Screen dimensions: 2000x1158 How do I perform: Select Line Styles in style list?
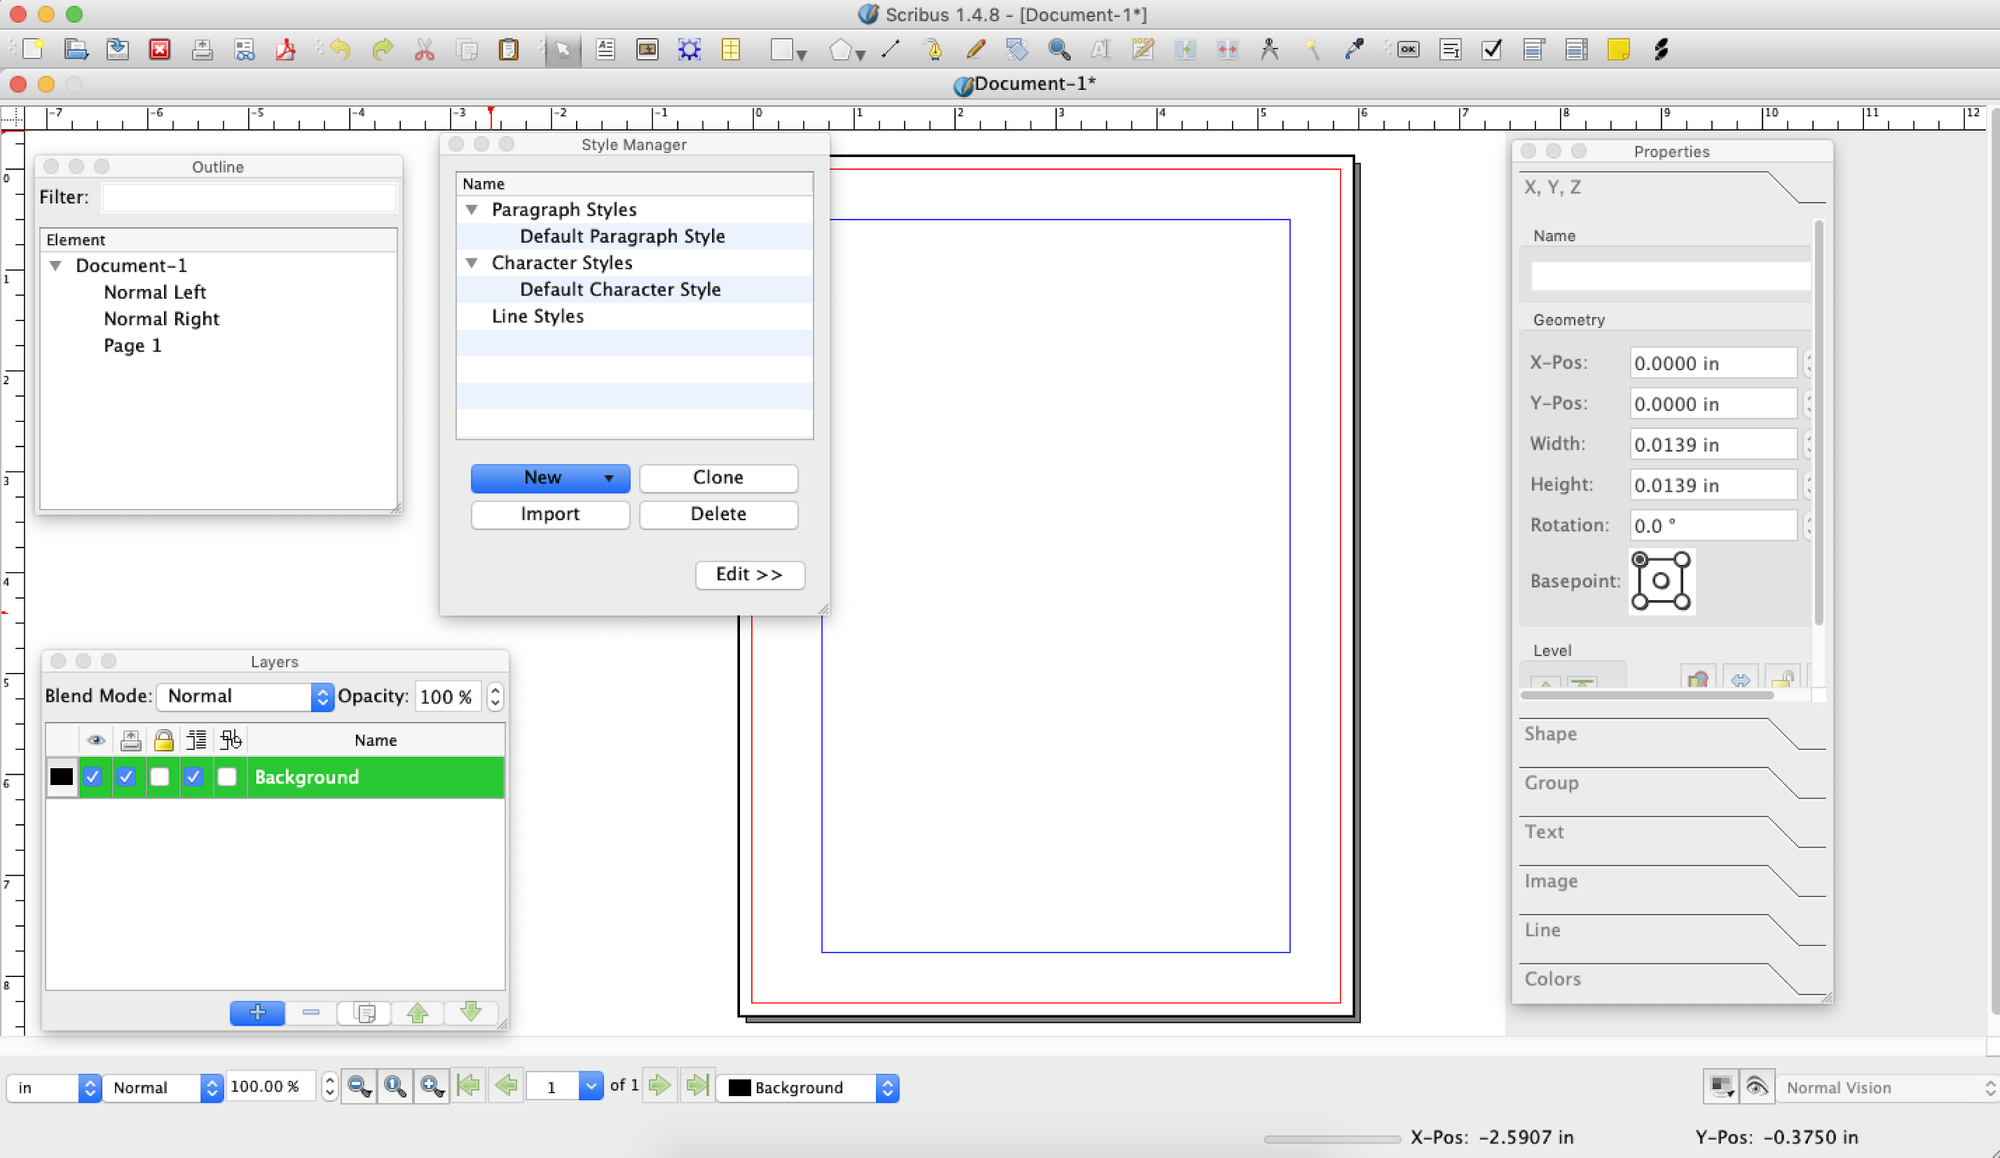click(x=538, y=316)
